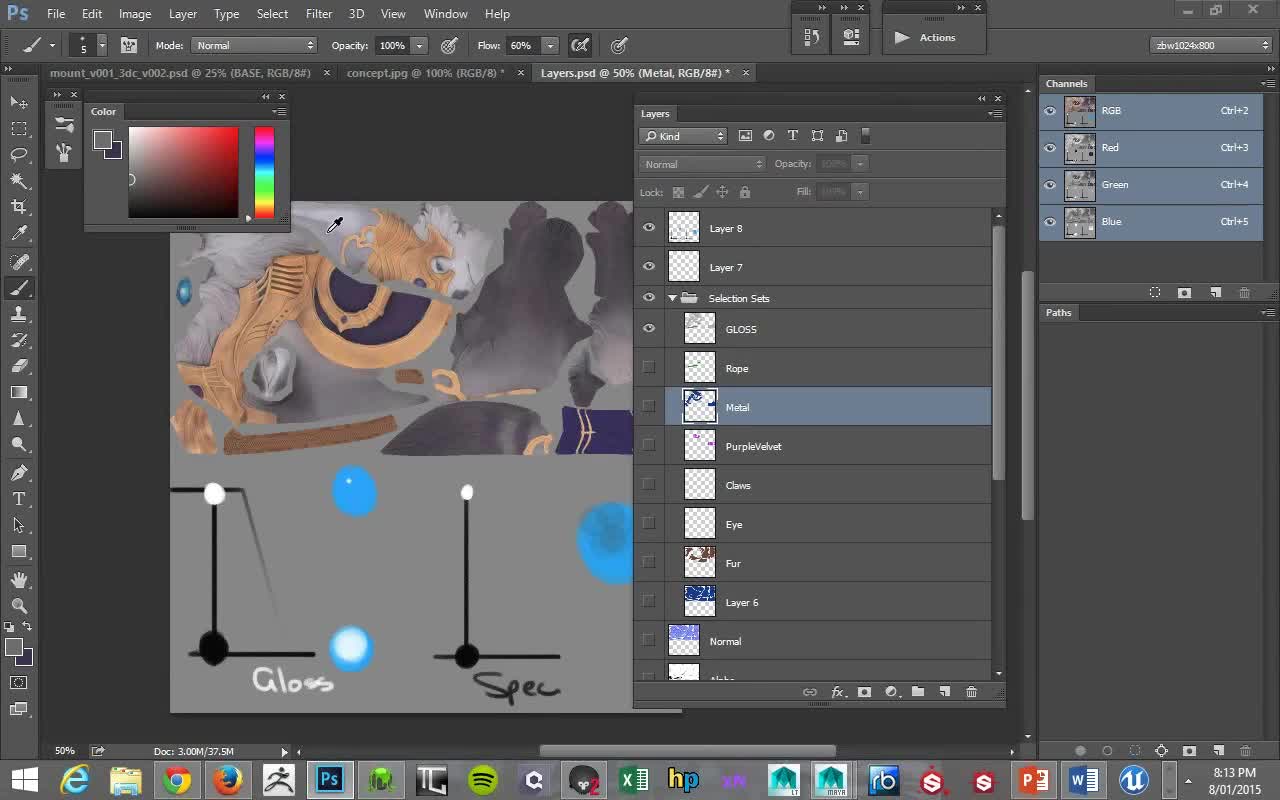Open the Opacity dropdown arrow in options bar
Screen dimensions: 1280x800
tap(420, 45)
